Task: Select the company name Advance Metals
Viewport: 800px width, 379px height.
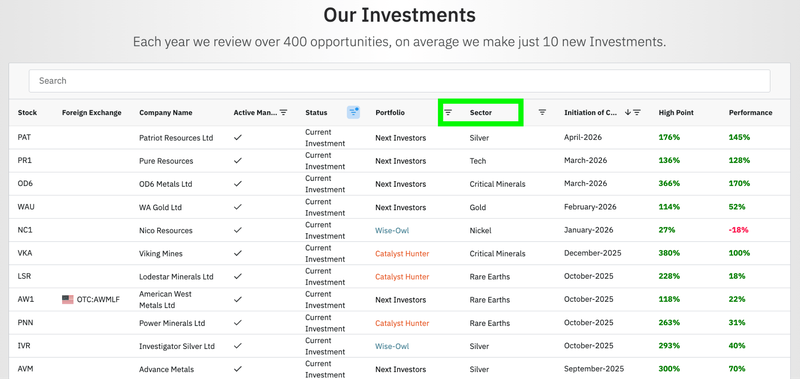Action: pyautogui.click(x=166, y=369)
